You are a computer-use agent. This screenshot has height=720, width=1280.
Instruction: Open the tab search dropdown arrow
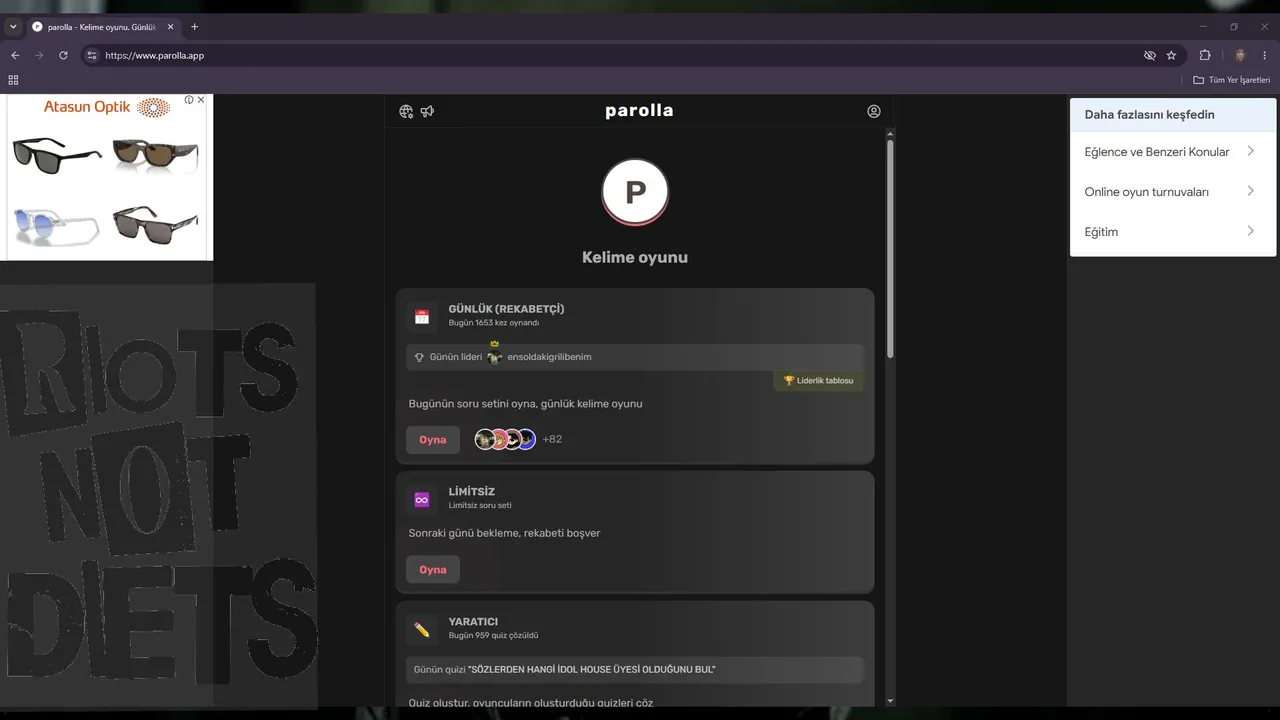click(13, 27)
